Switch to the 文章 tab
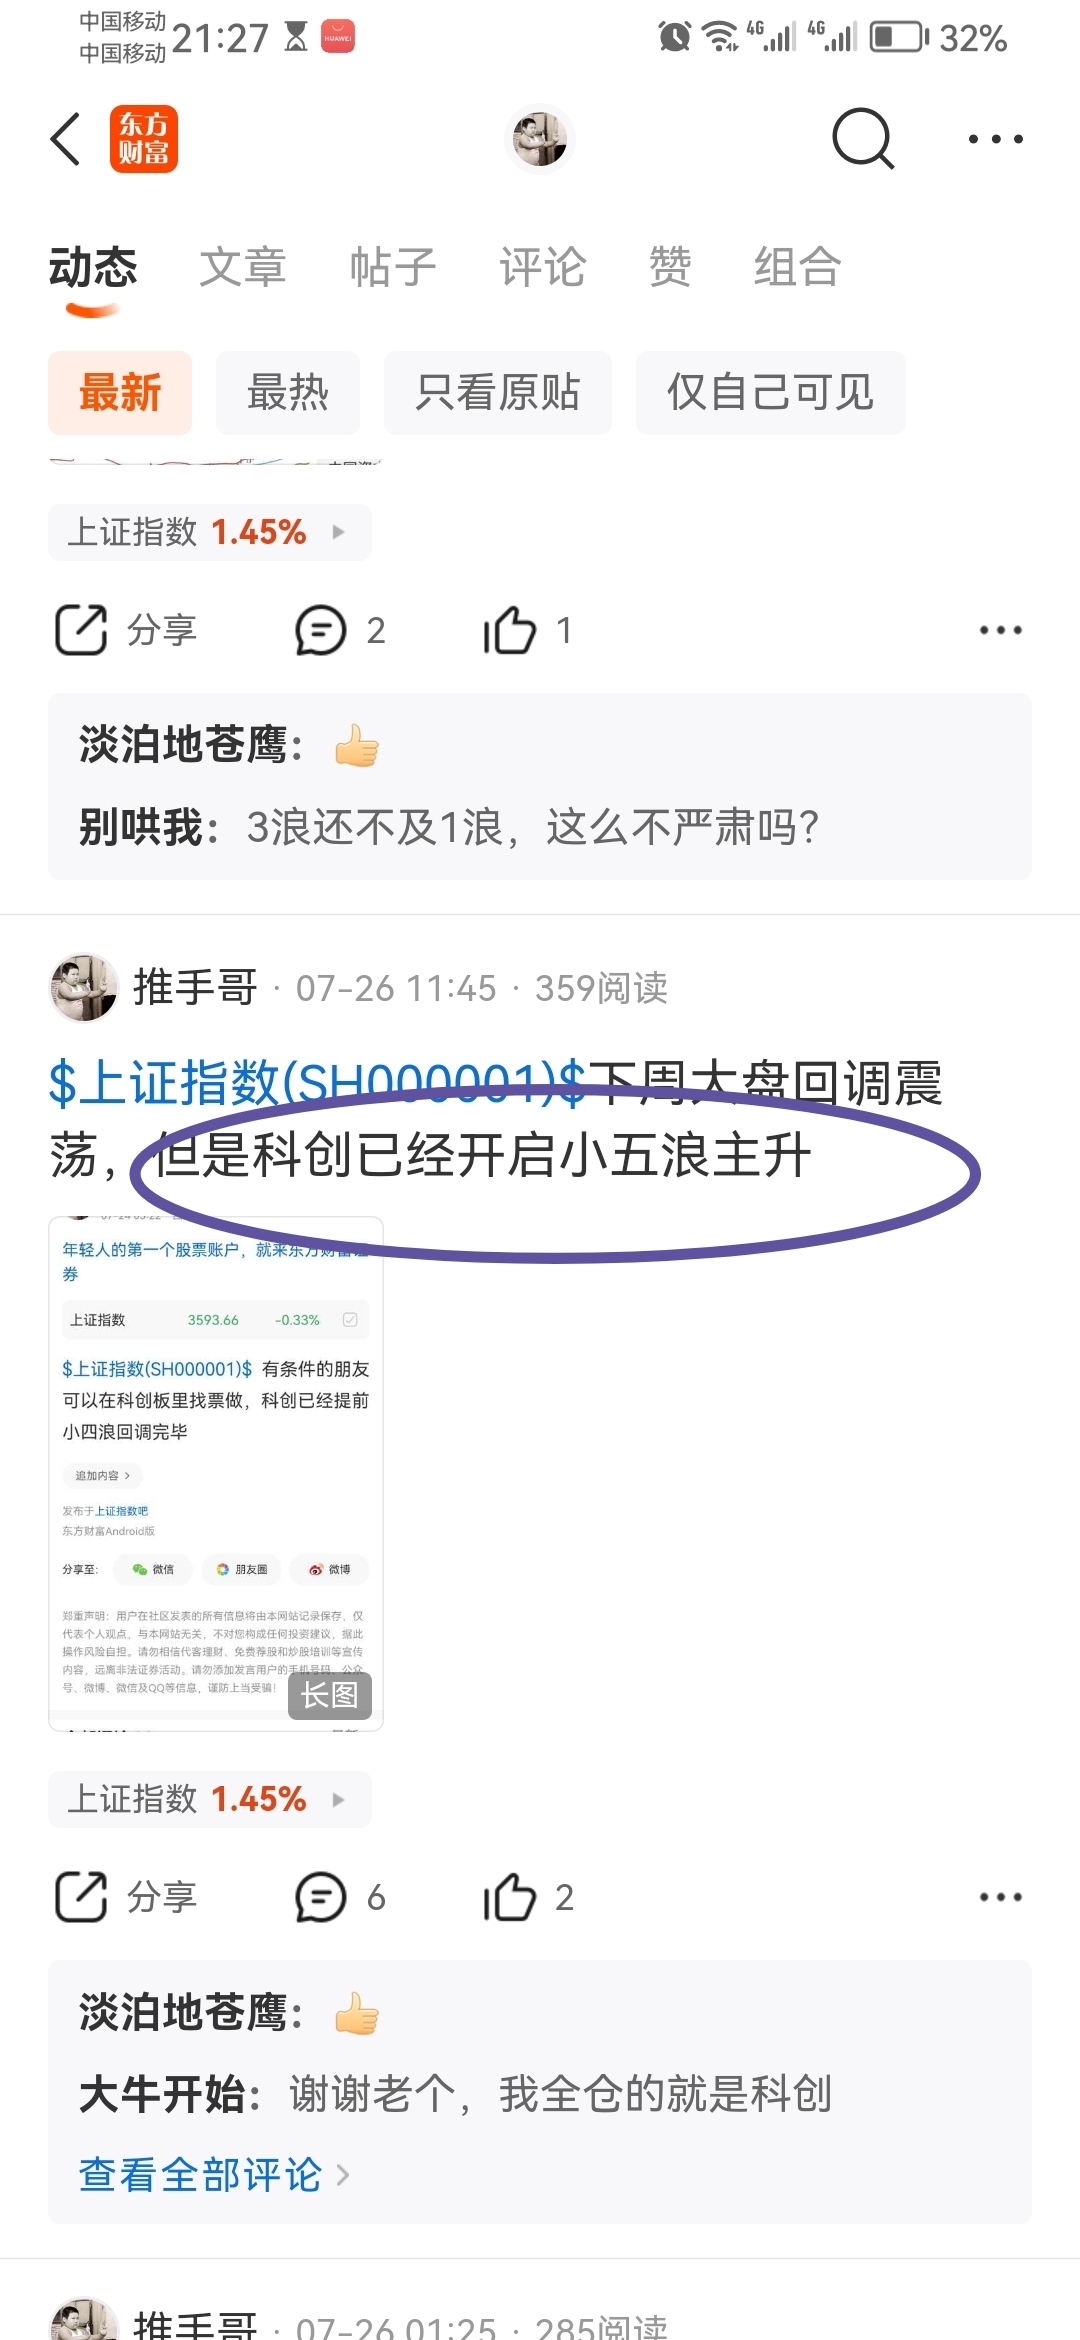The height and width of the screenshot is (2340, 1080). tap(243, 267)
